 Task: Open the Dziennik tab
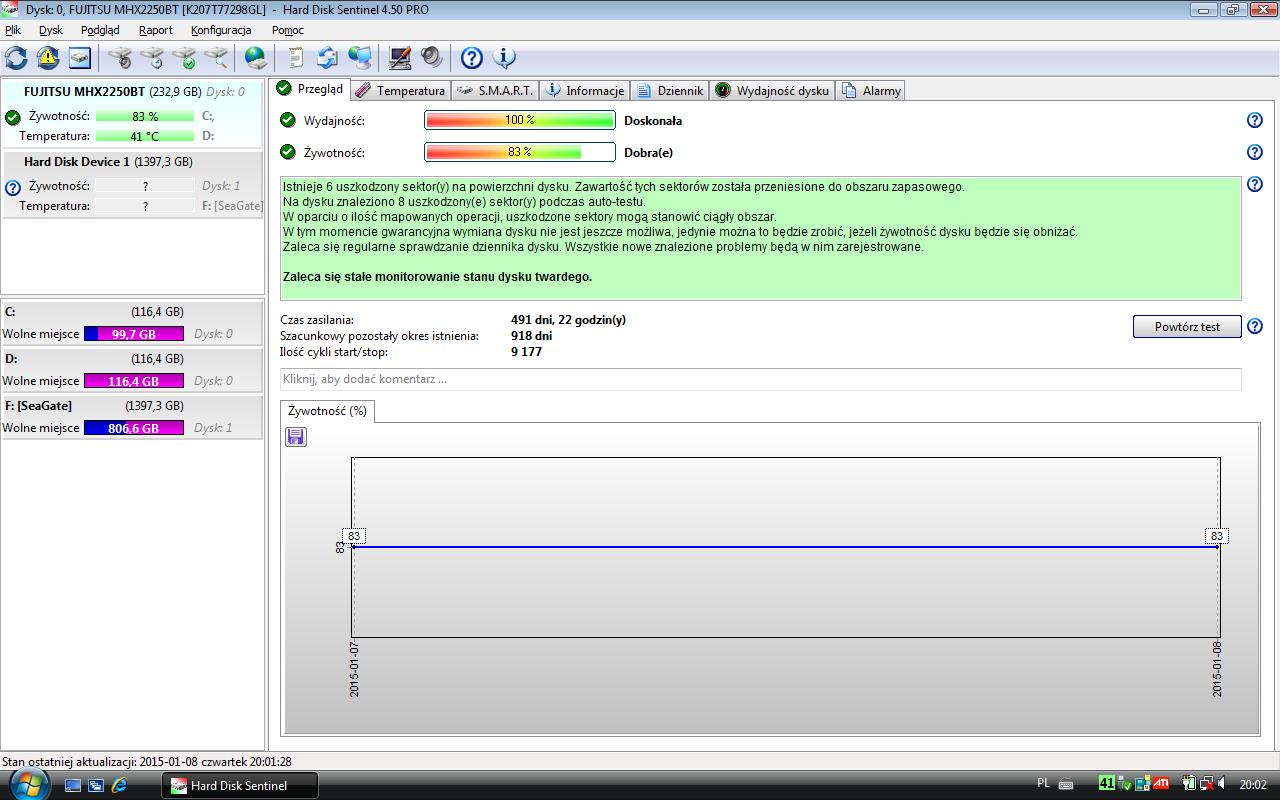(670, 91)
